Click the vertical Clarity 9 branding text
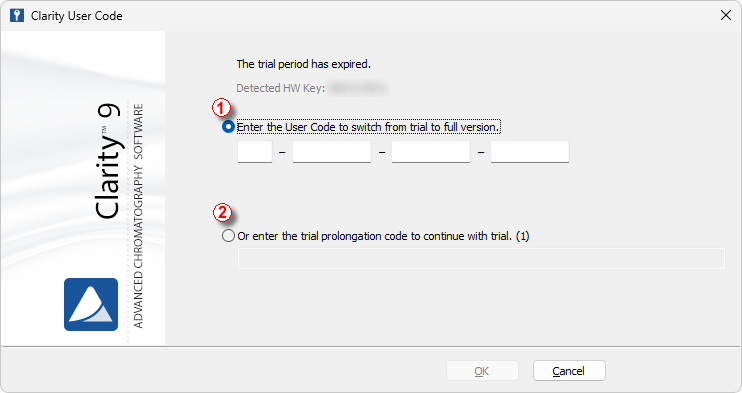The height and width of the screenshot is (393, 742). [107, 161]
